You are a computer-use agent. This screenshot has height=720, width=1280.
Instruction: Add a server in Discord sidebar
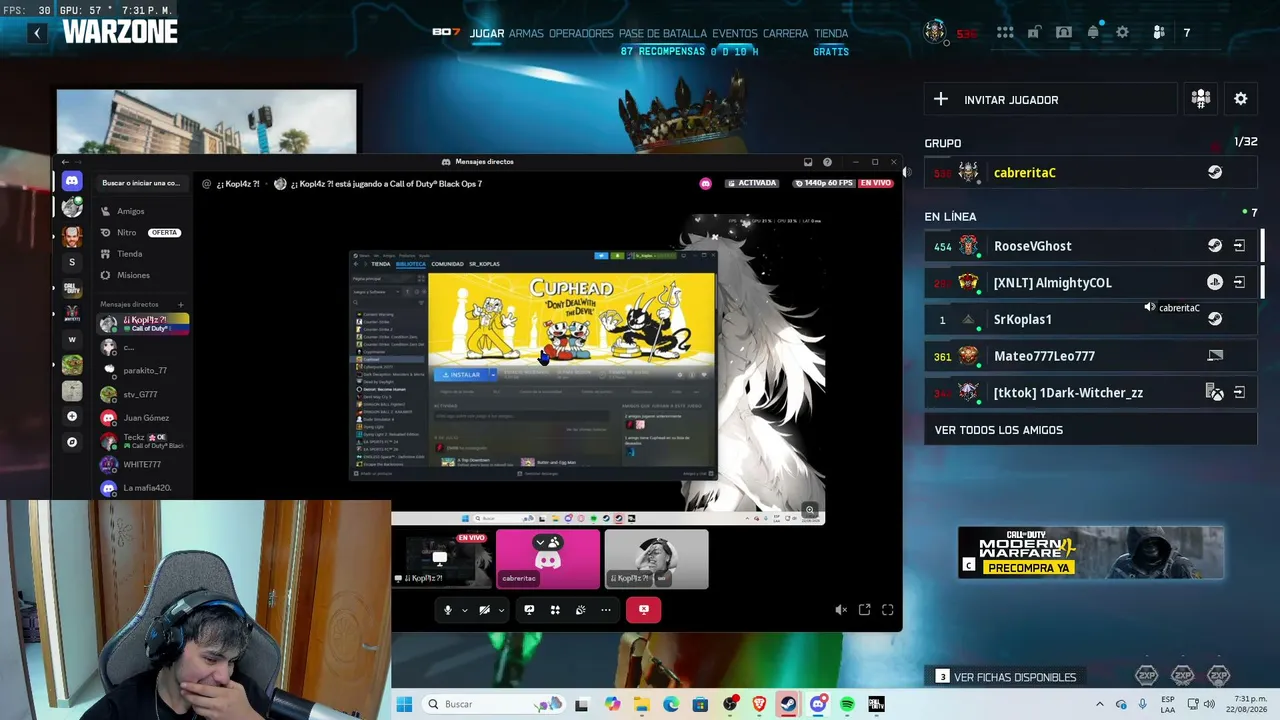[x=72, y=416]
